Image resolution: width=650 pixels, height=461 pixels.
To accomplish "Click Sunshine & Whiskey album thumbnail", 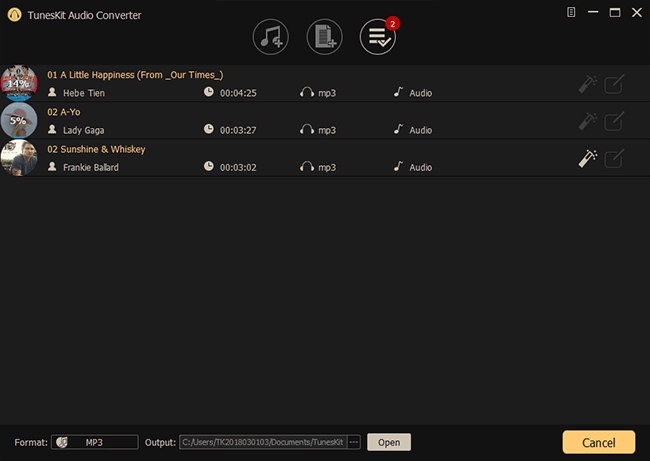I will click(19, 158).
